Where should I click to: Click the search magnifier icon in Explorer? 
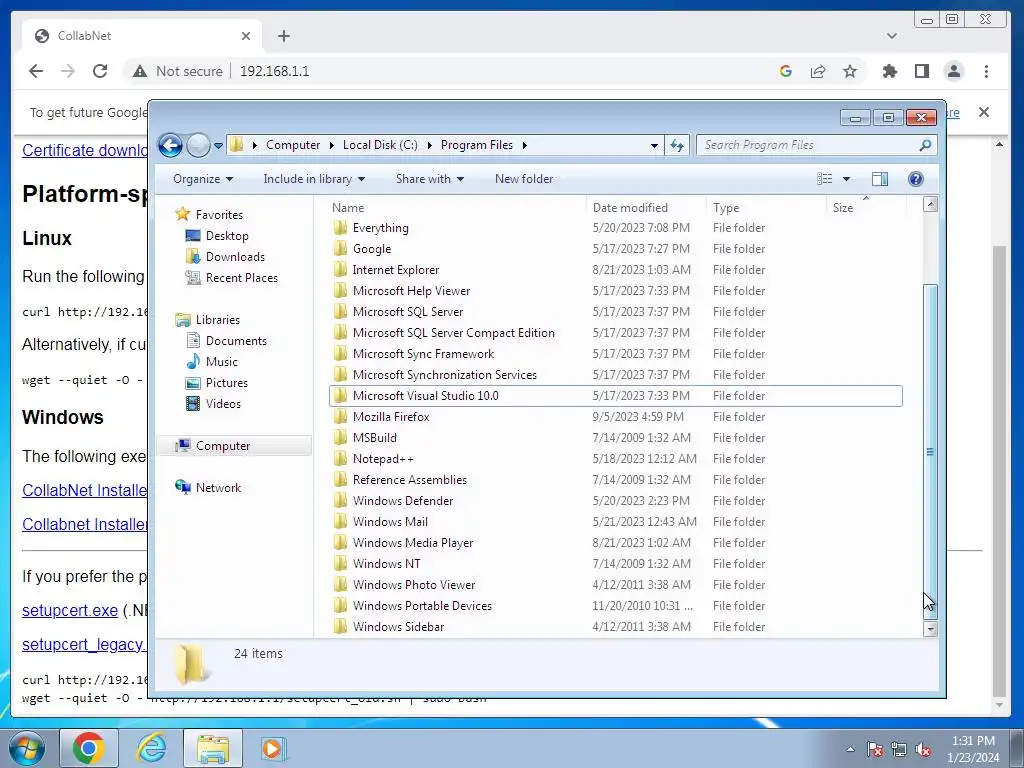(925, 145)
